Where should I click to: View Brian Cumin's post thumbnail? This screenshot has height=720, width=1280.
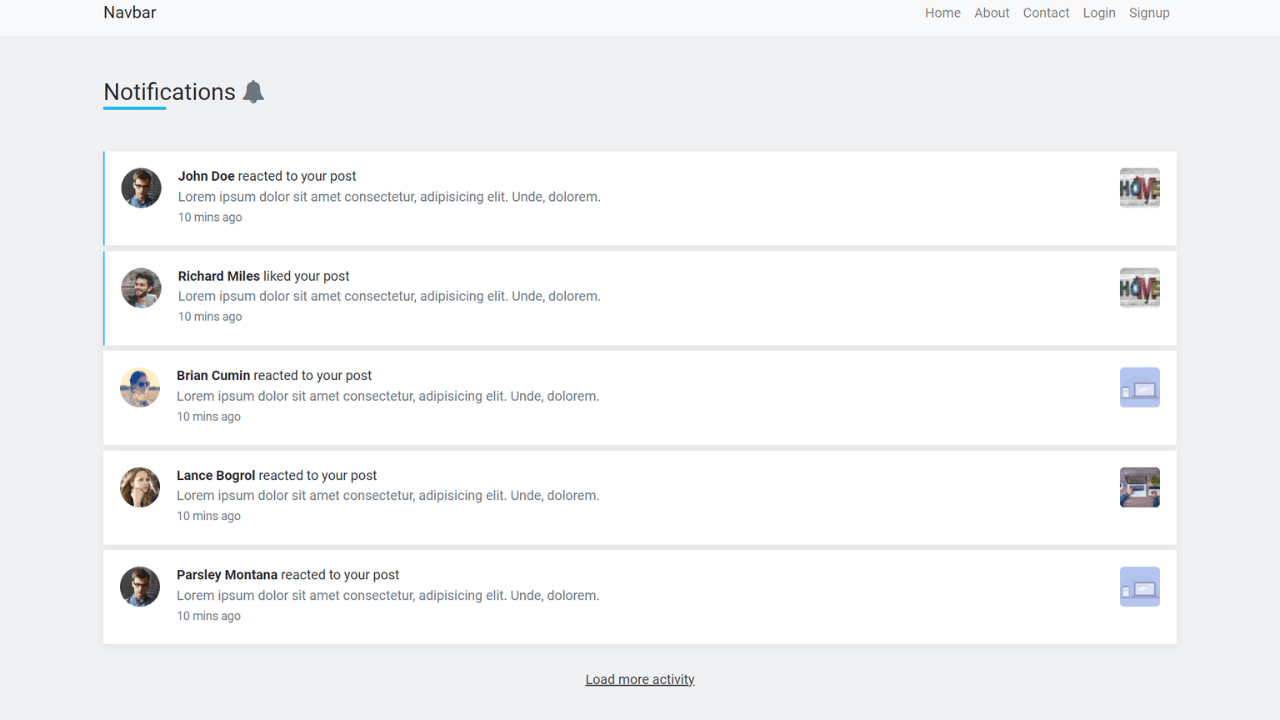[x=1139, y=387]
